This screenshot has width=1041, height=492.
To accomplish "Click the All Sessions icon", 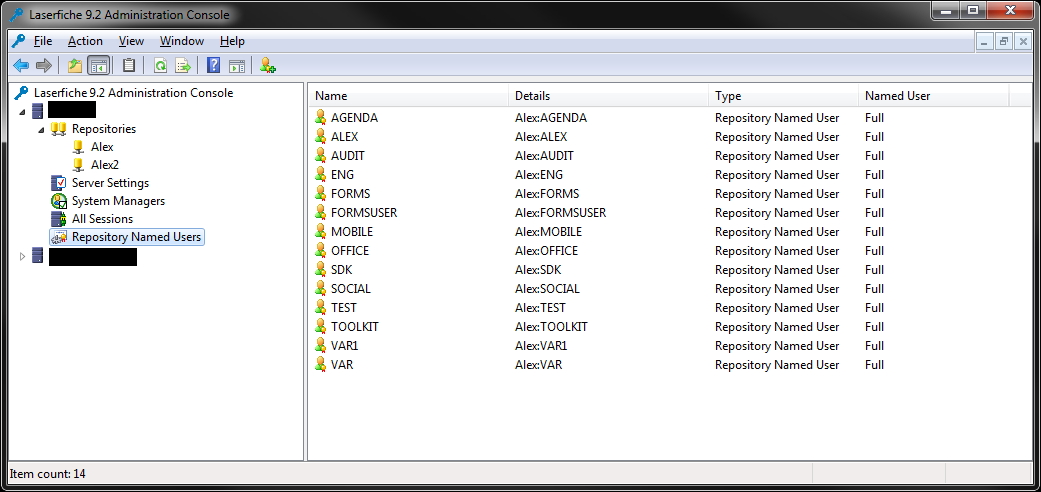I will [59, 218].
